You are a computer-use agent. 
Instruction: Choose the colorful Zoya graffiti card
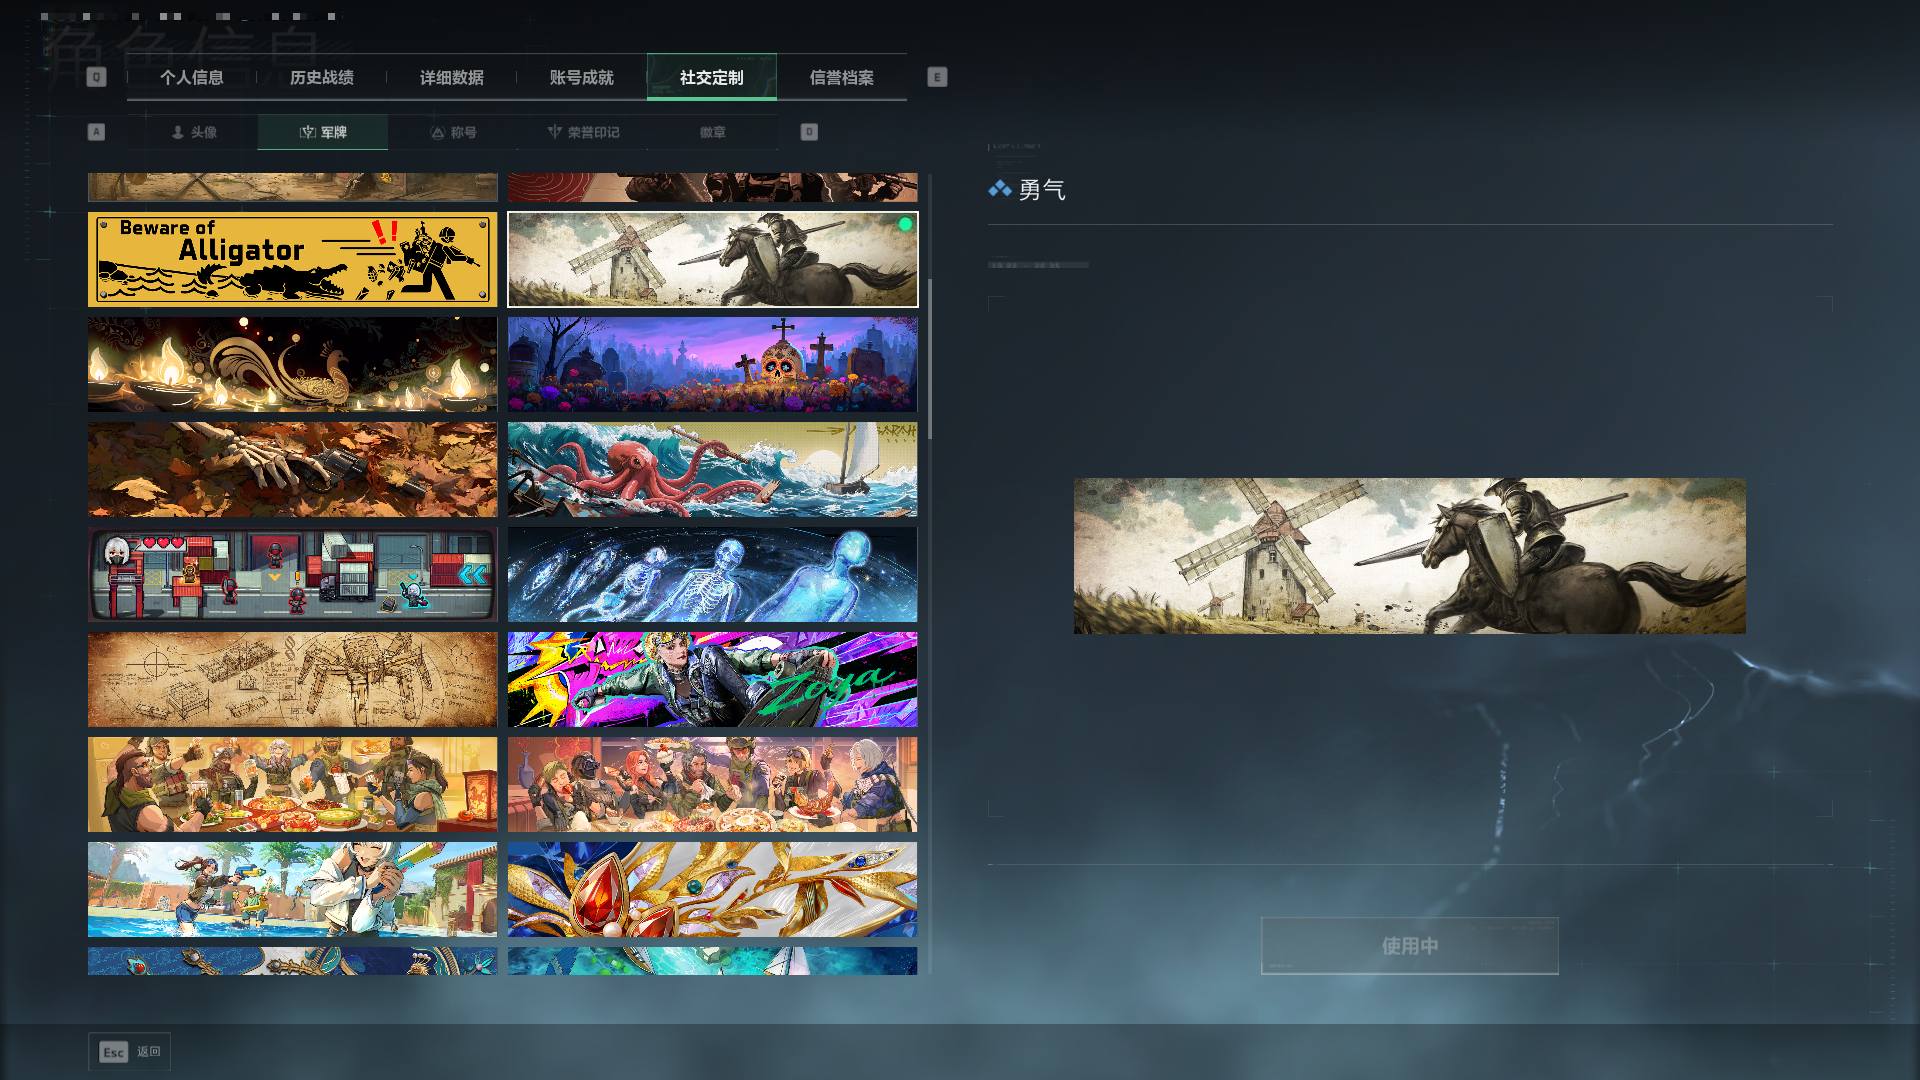click(x=712, y=679)
